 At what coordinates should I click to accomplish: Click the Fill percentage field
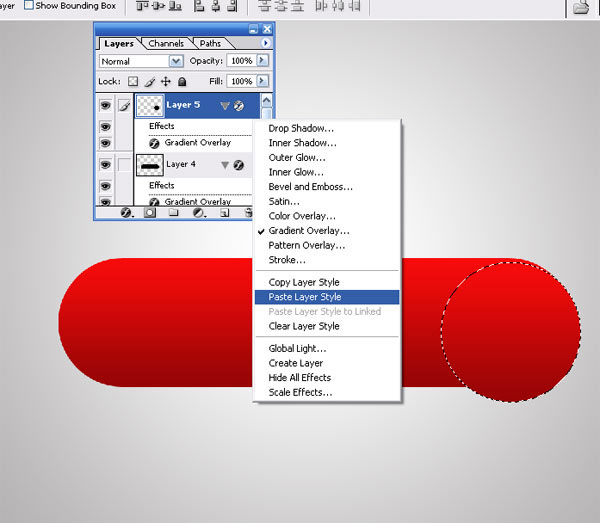click(x=240, y=81)
